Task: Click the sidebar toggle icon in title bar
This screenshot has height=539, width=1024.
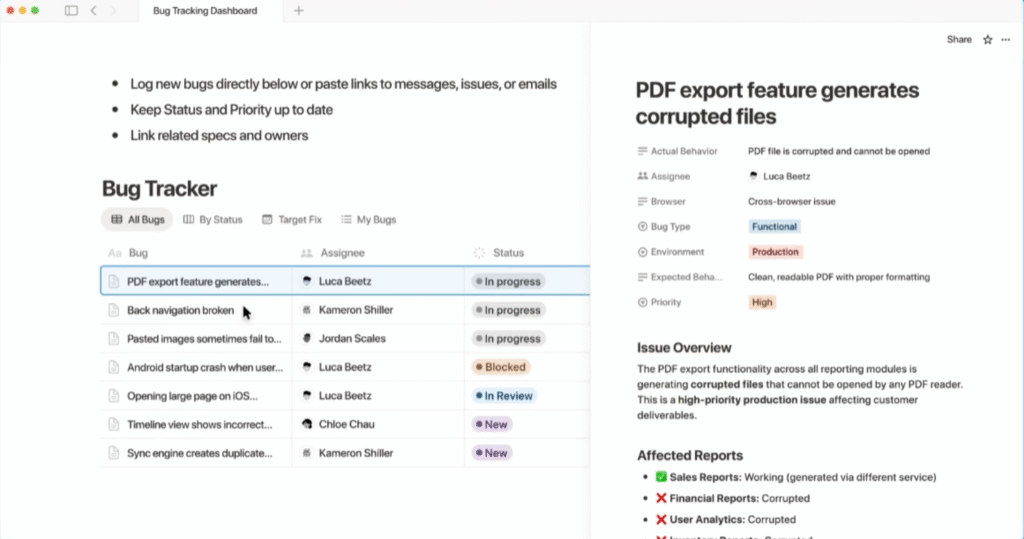Action: click(71, 11)
